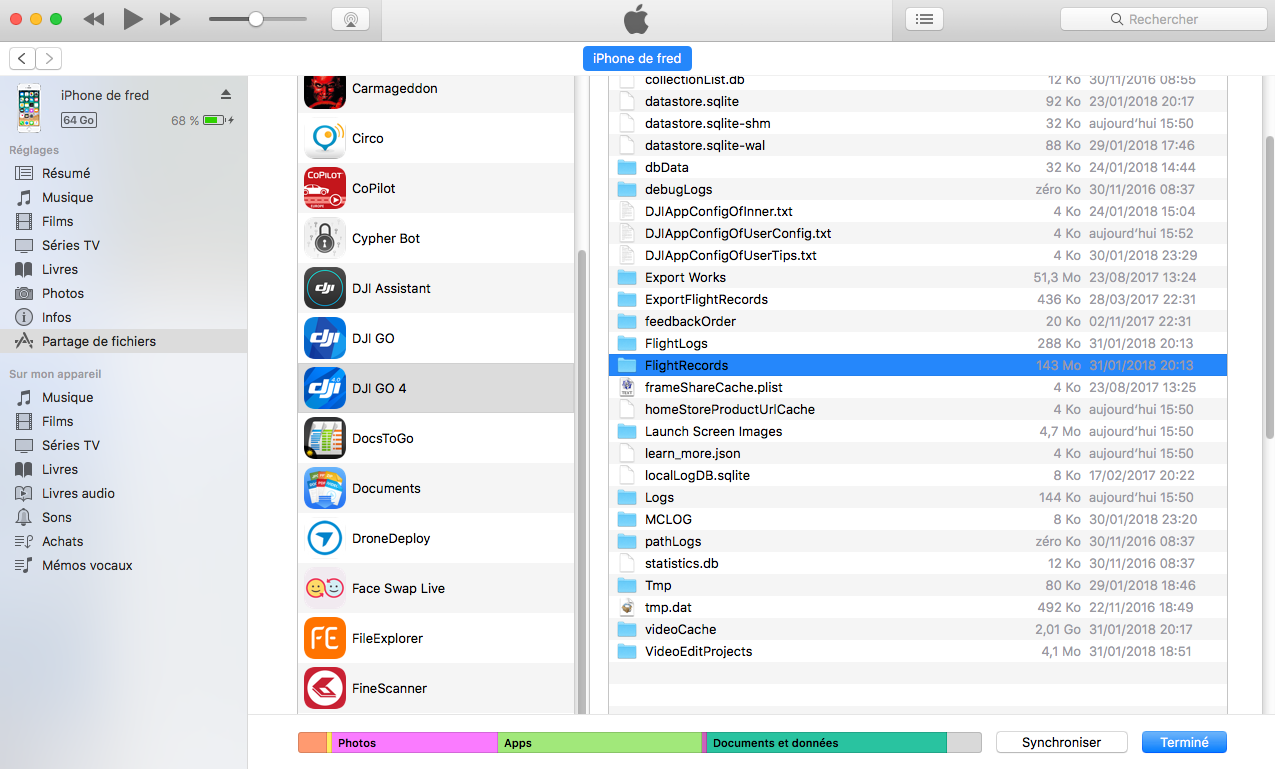1275x769 pixels.
Task: Click the rewind playback button
Action: point(94,19)
